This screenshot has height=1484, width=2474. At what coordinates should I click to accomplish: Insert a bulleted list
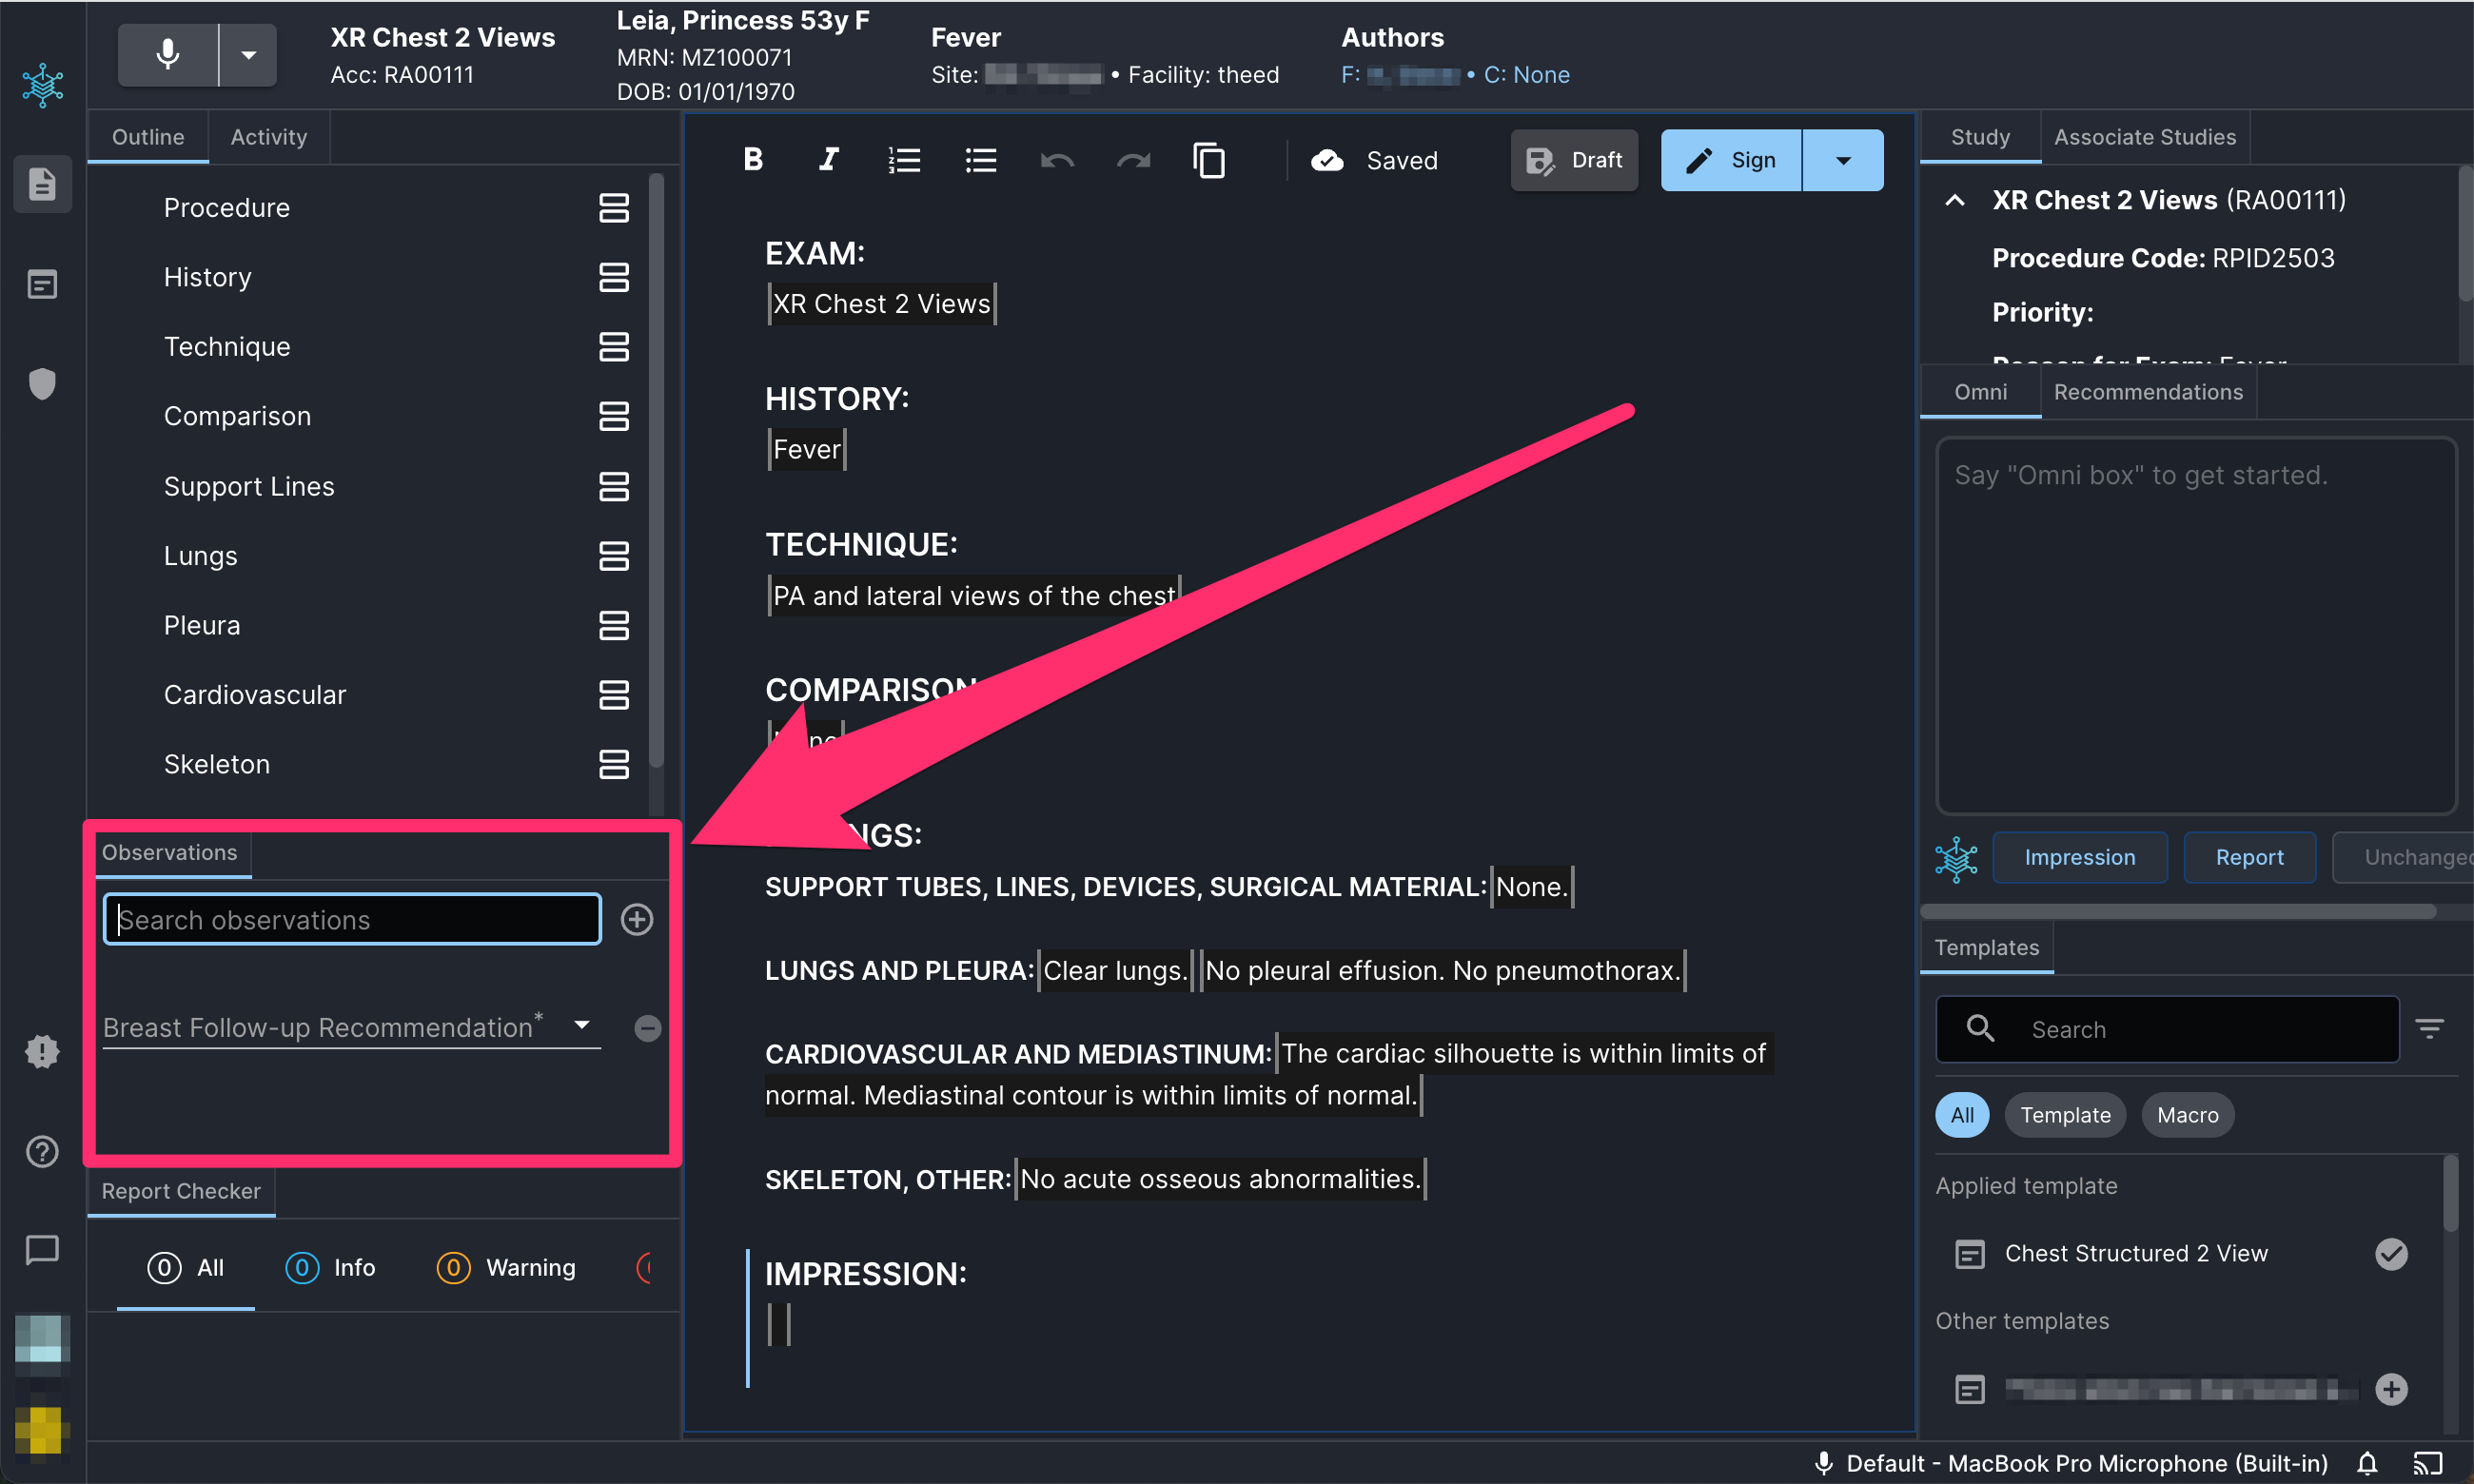(x=980, y=160)
